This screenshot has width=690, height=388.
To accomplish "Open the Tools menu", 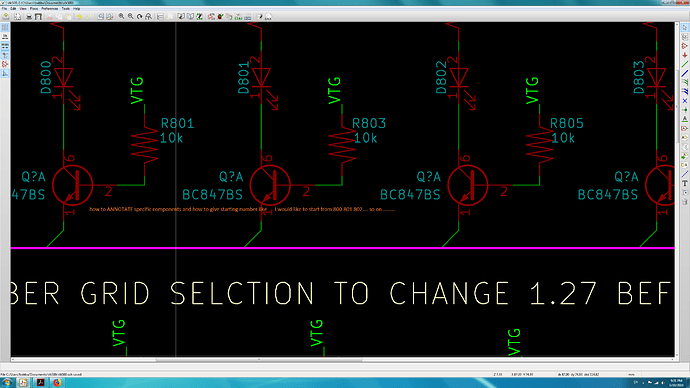I will 66,8.
